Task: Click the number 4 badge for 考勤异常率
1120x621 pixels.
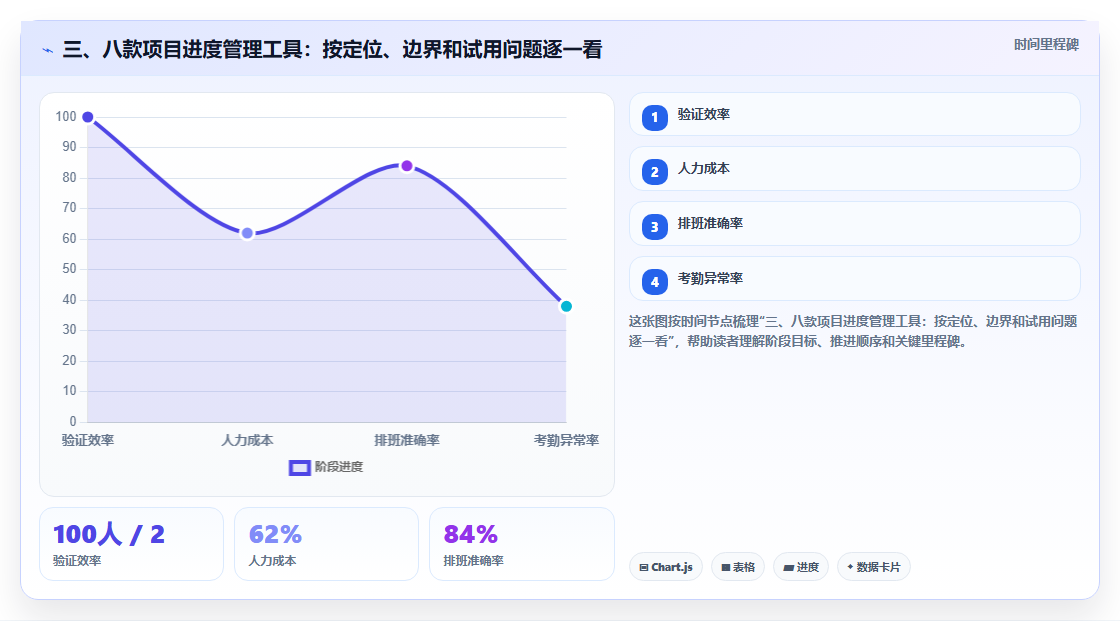Action: pyautogui.click(x=654, y=282)
